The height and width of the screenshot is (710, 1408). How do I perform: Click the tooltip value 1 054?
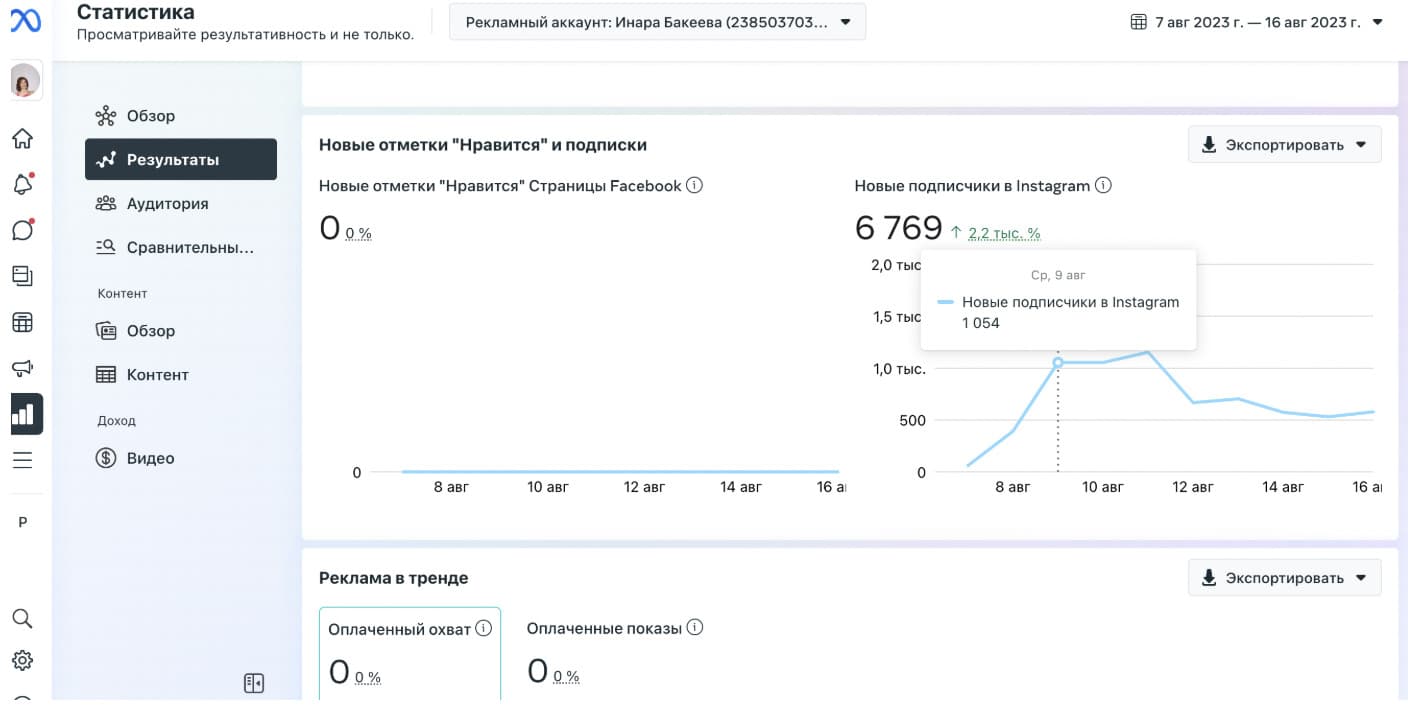pyautogui.click(x=981, y=323)
